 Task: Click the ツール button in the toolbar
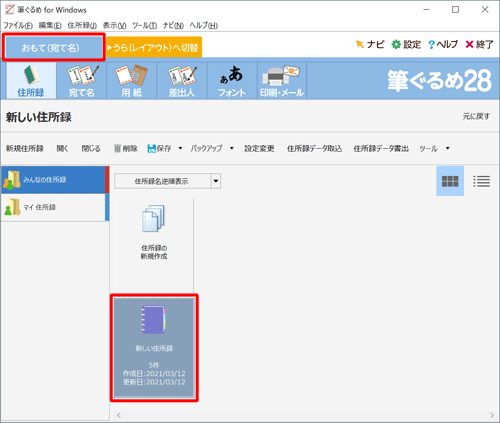point(428,148)
